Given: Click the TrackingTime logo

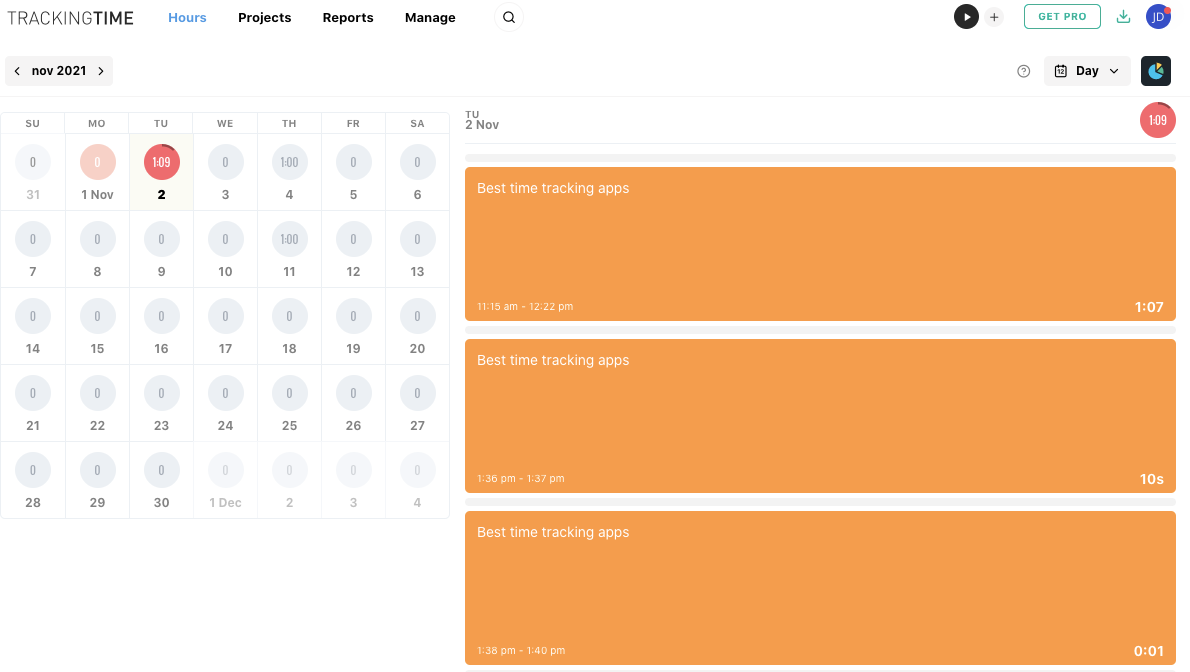Looking at the screenshot, I should 71,17.
